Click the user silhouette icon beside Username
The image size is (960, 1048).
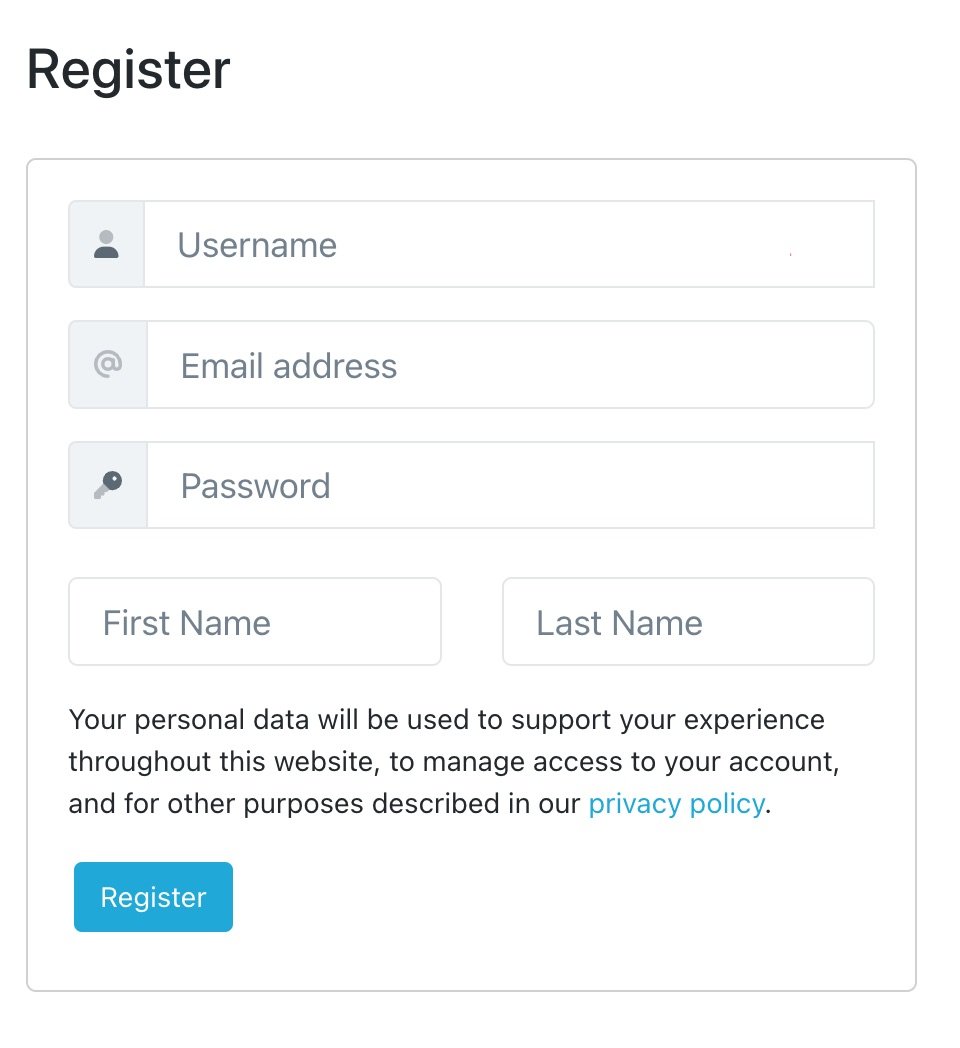tap(106, 244)
